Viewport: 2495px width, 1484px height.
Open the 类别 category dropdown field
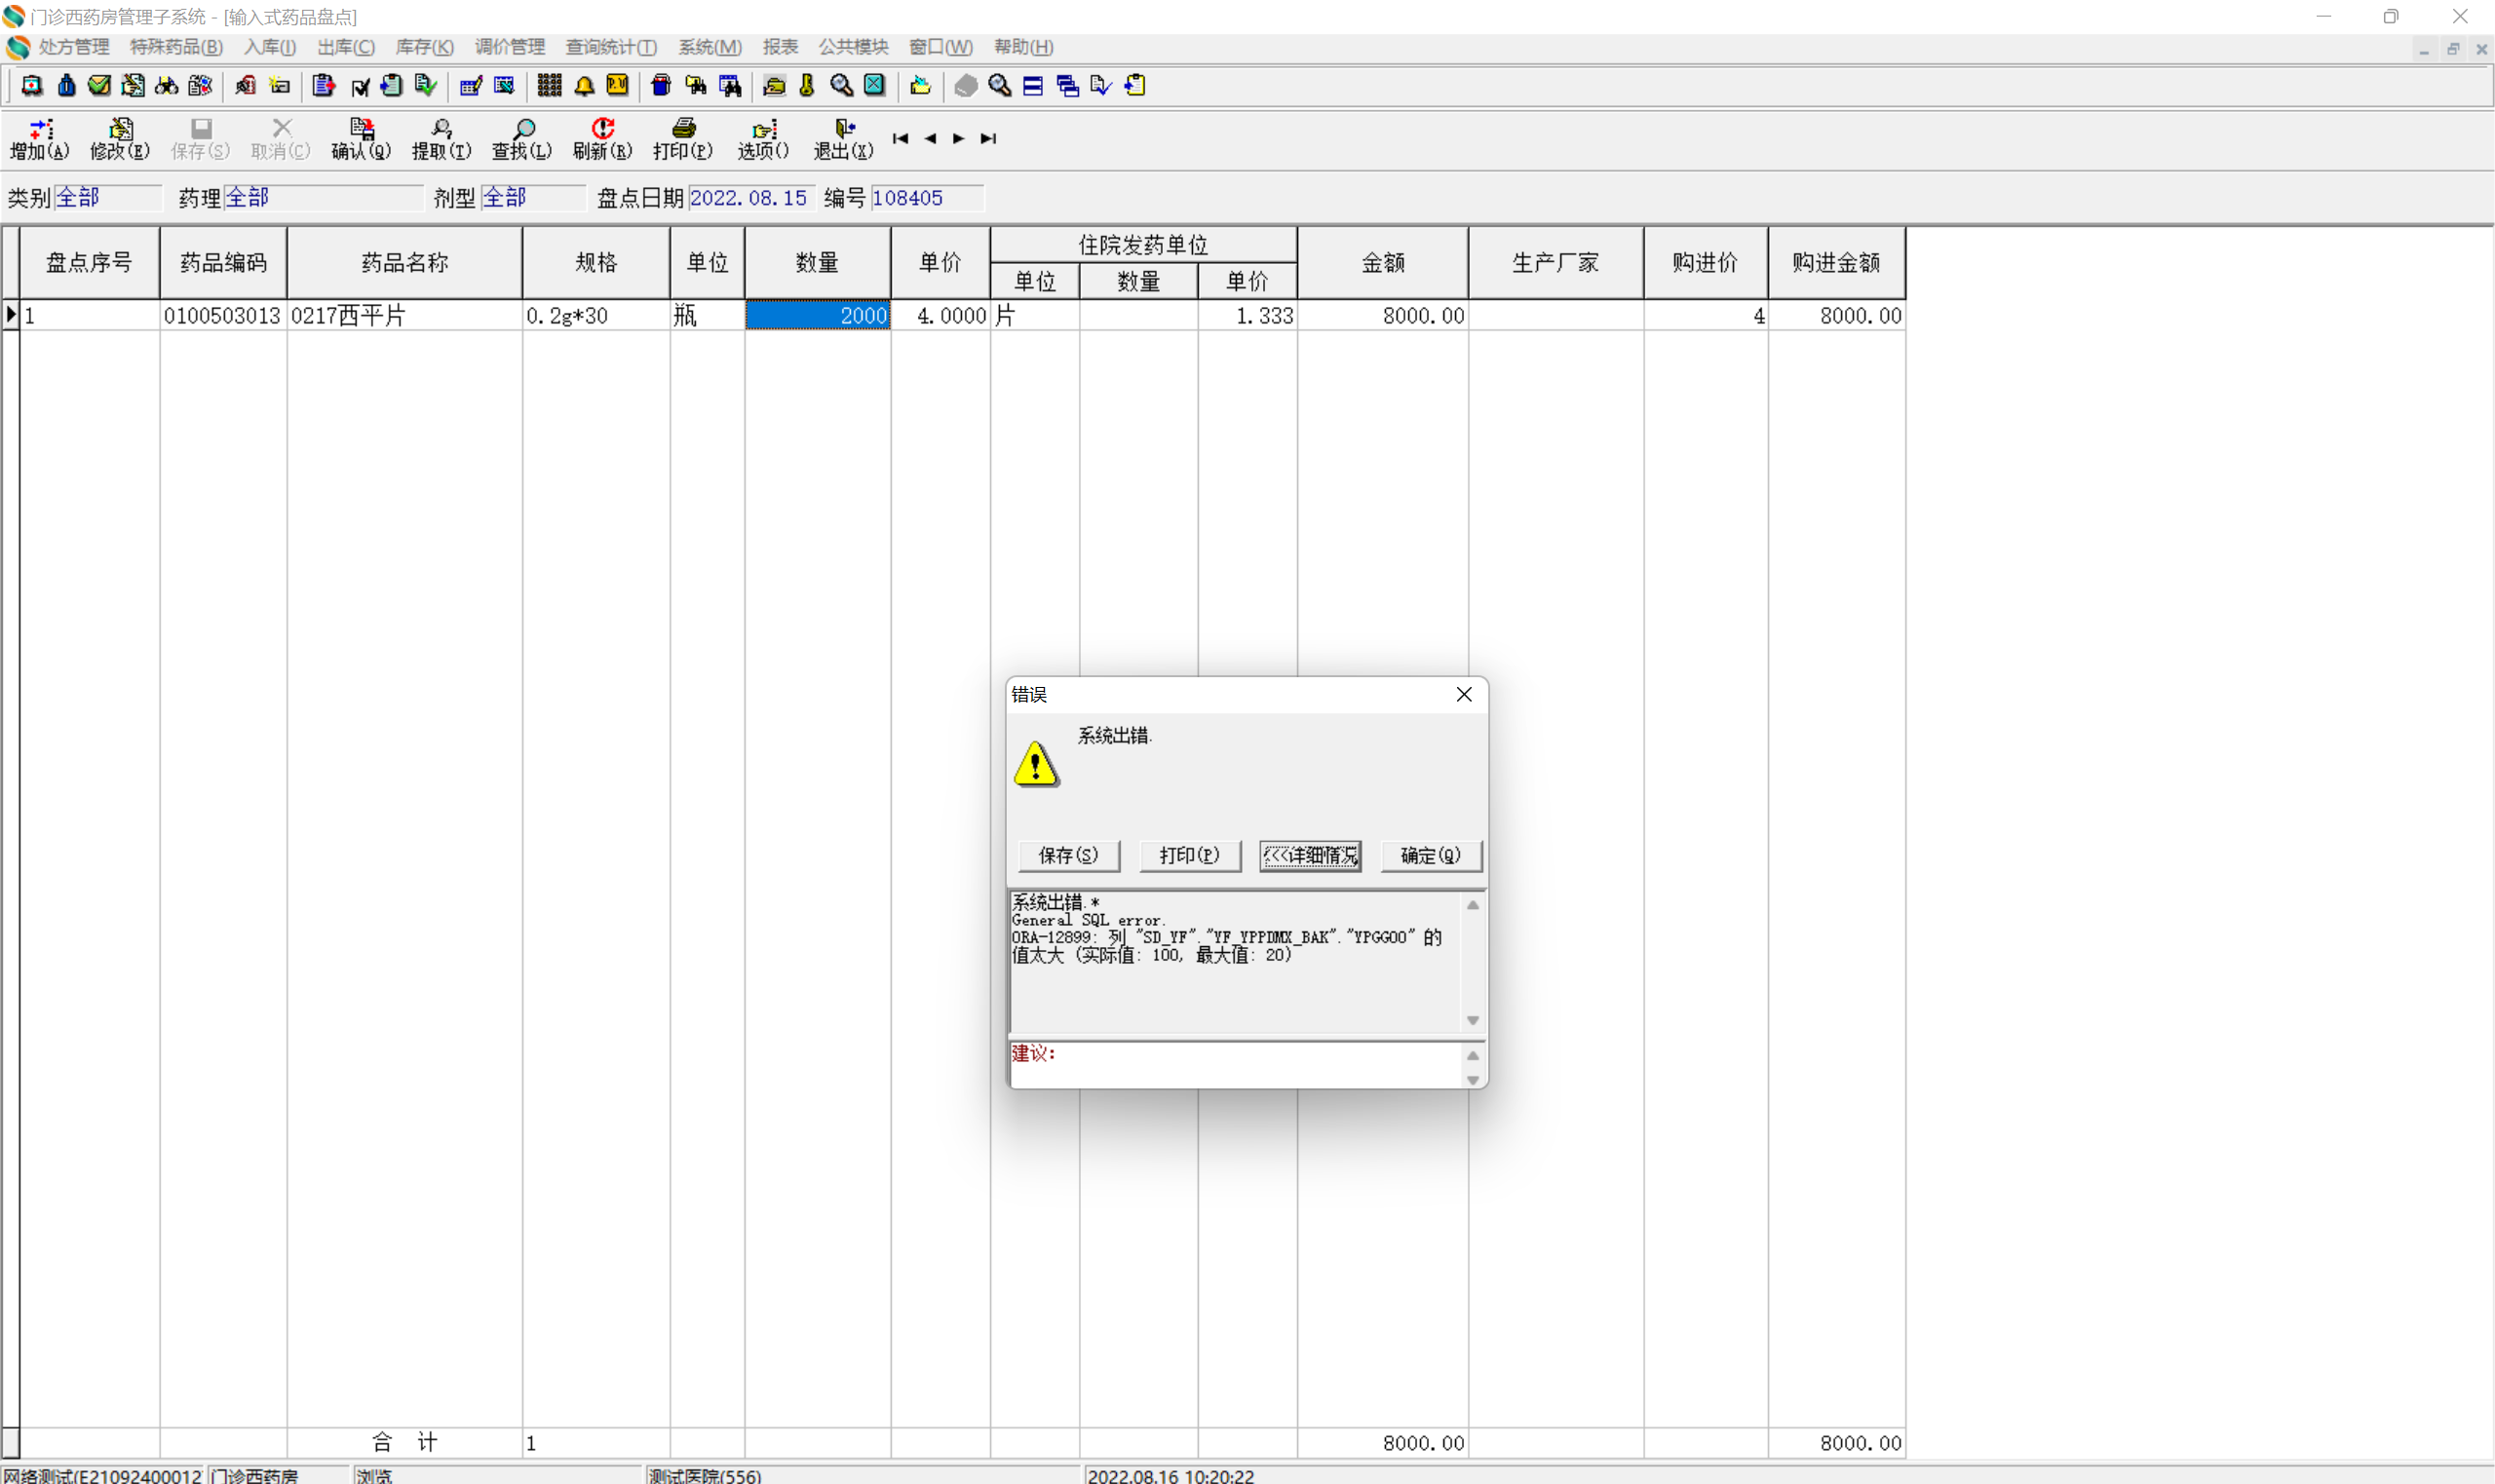107,198
